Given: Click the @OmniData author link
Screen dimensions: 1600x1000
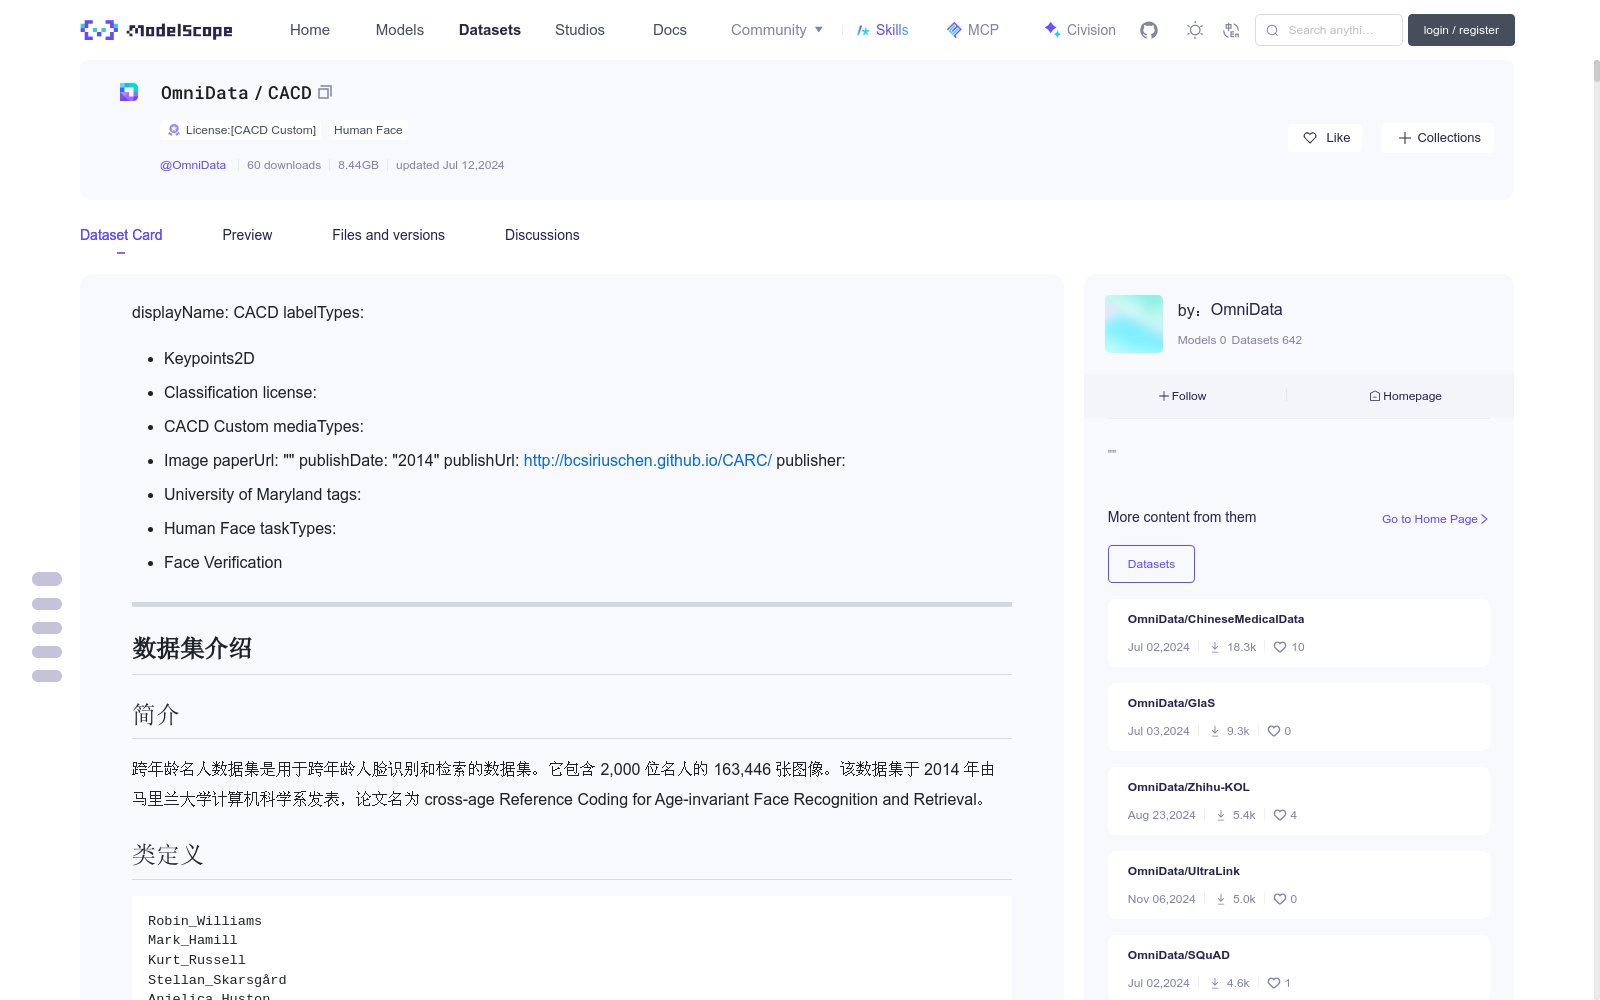Looking at the screenshot, I should 193,165.
